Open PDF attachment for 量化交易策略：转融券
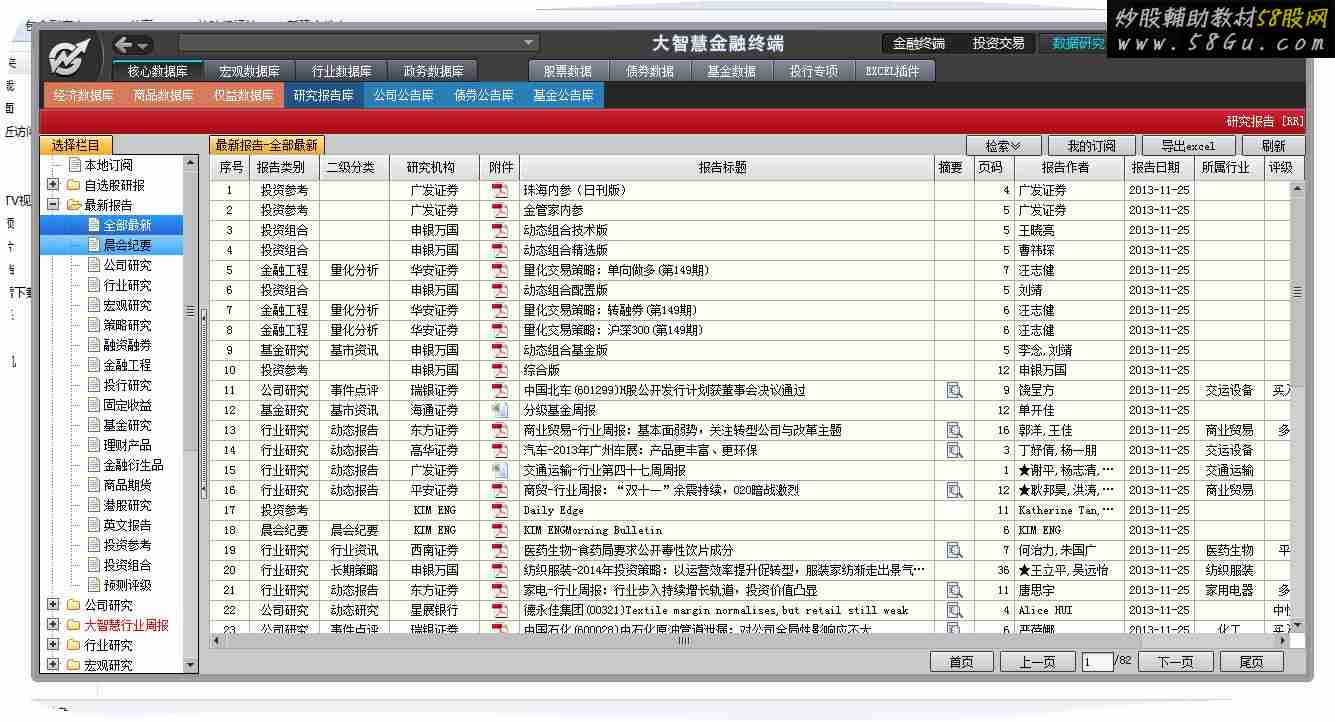This screenshot has width=1335, height=721. click(500, 310)
